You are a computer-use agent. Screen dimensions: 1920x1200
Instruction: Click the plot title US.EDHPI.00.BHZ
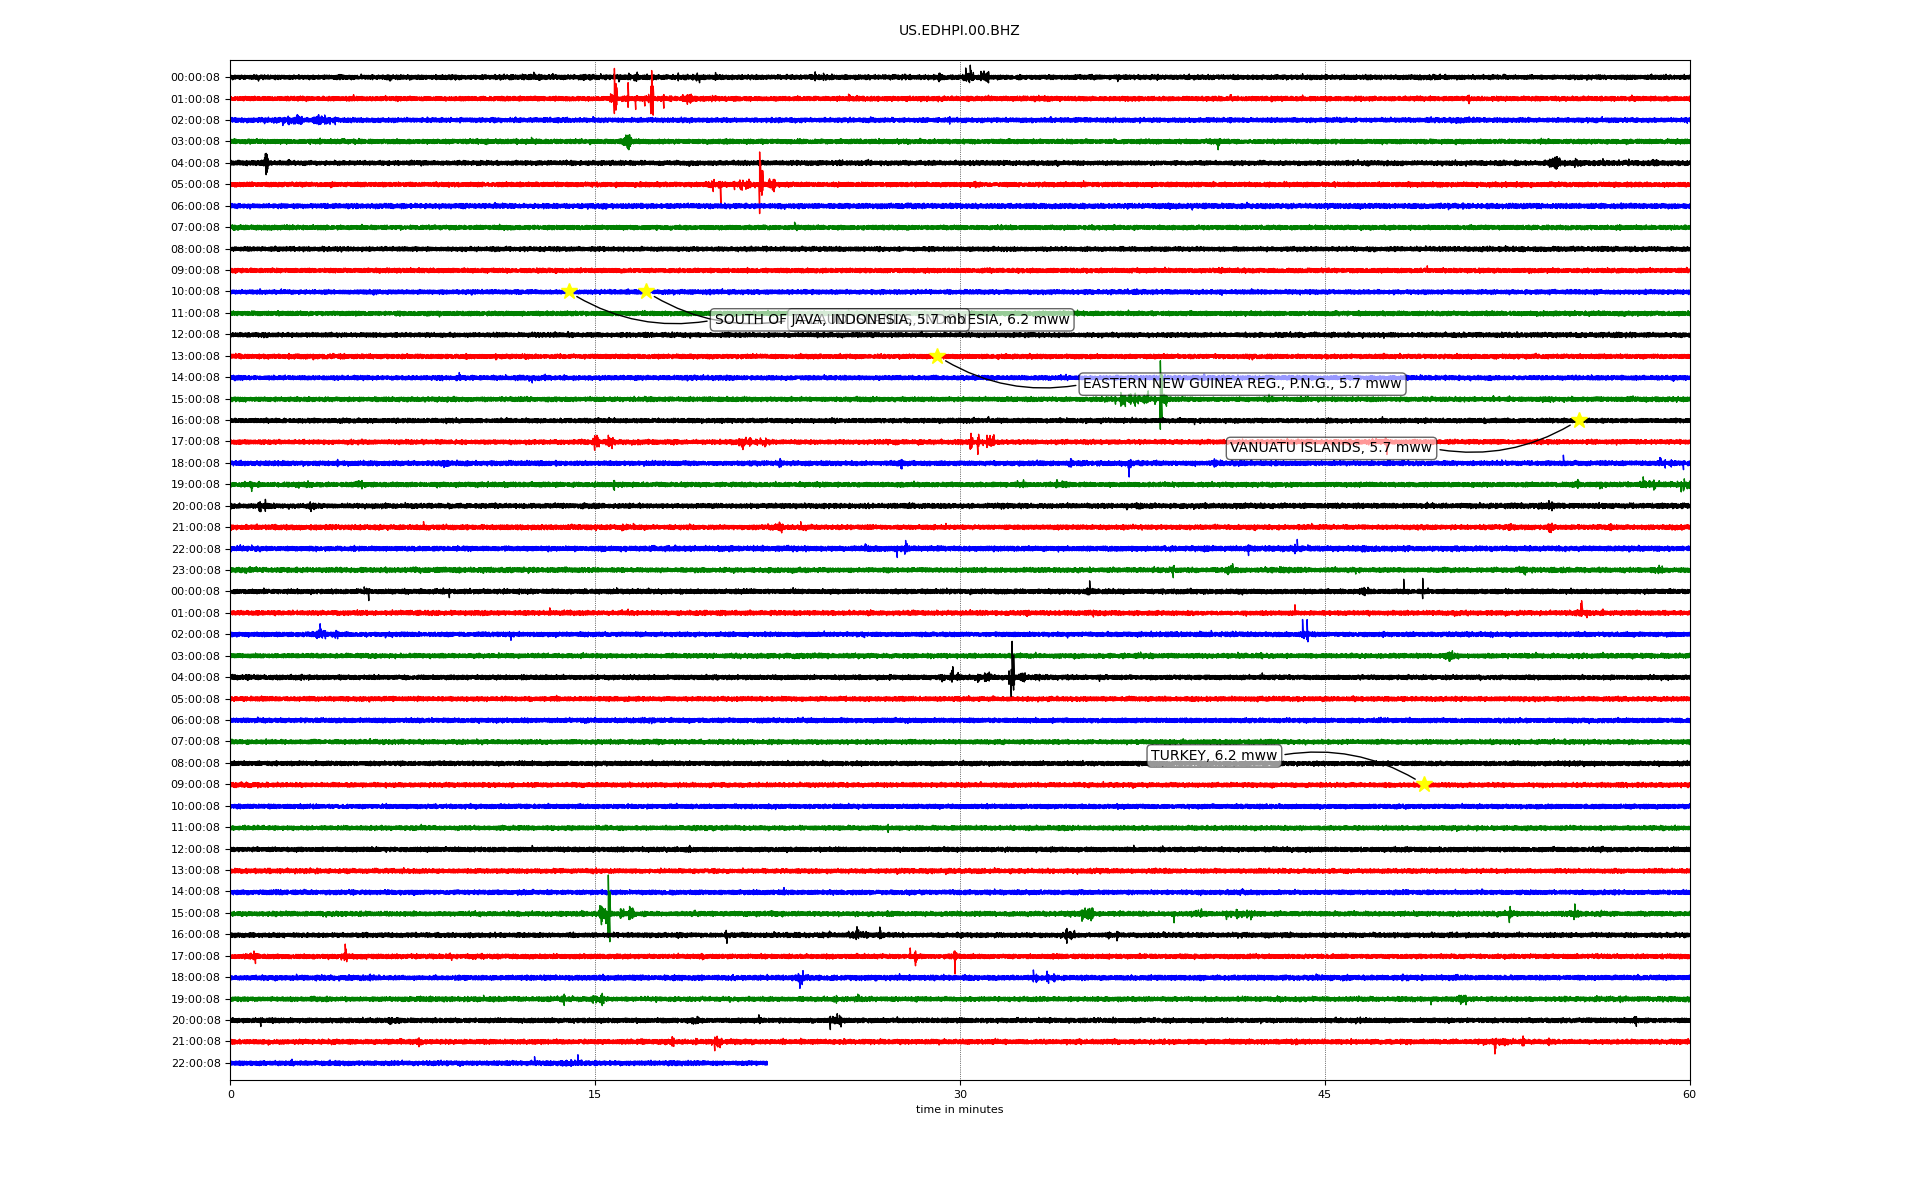point(959,31)
